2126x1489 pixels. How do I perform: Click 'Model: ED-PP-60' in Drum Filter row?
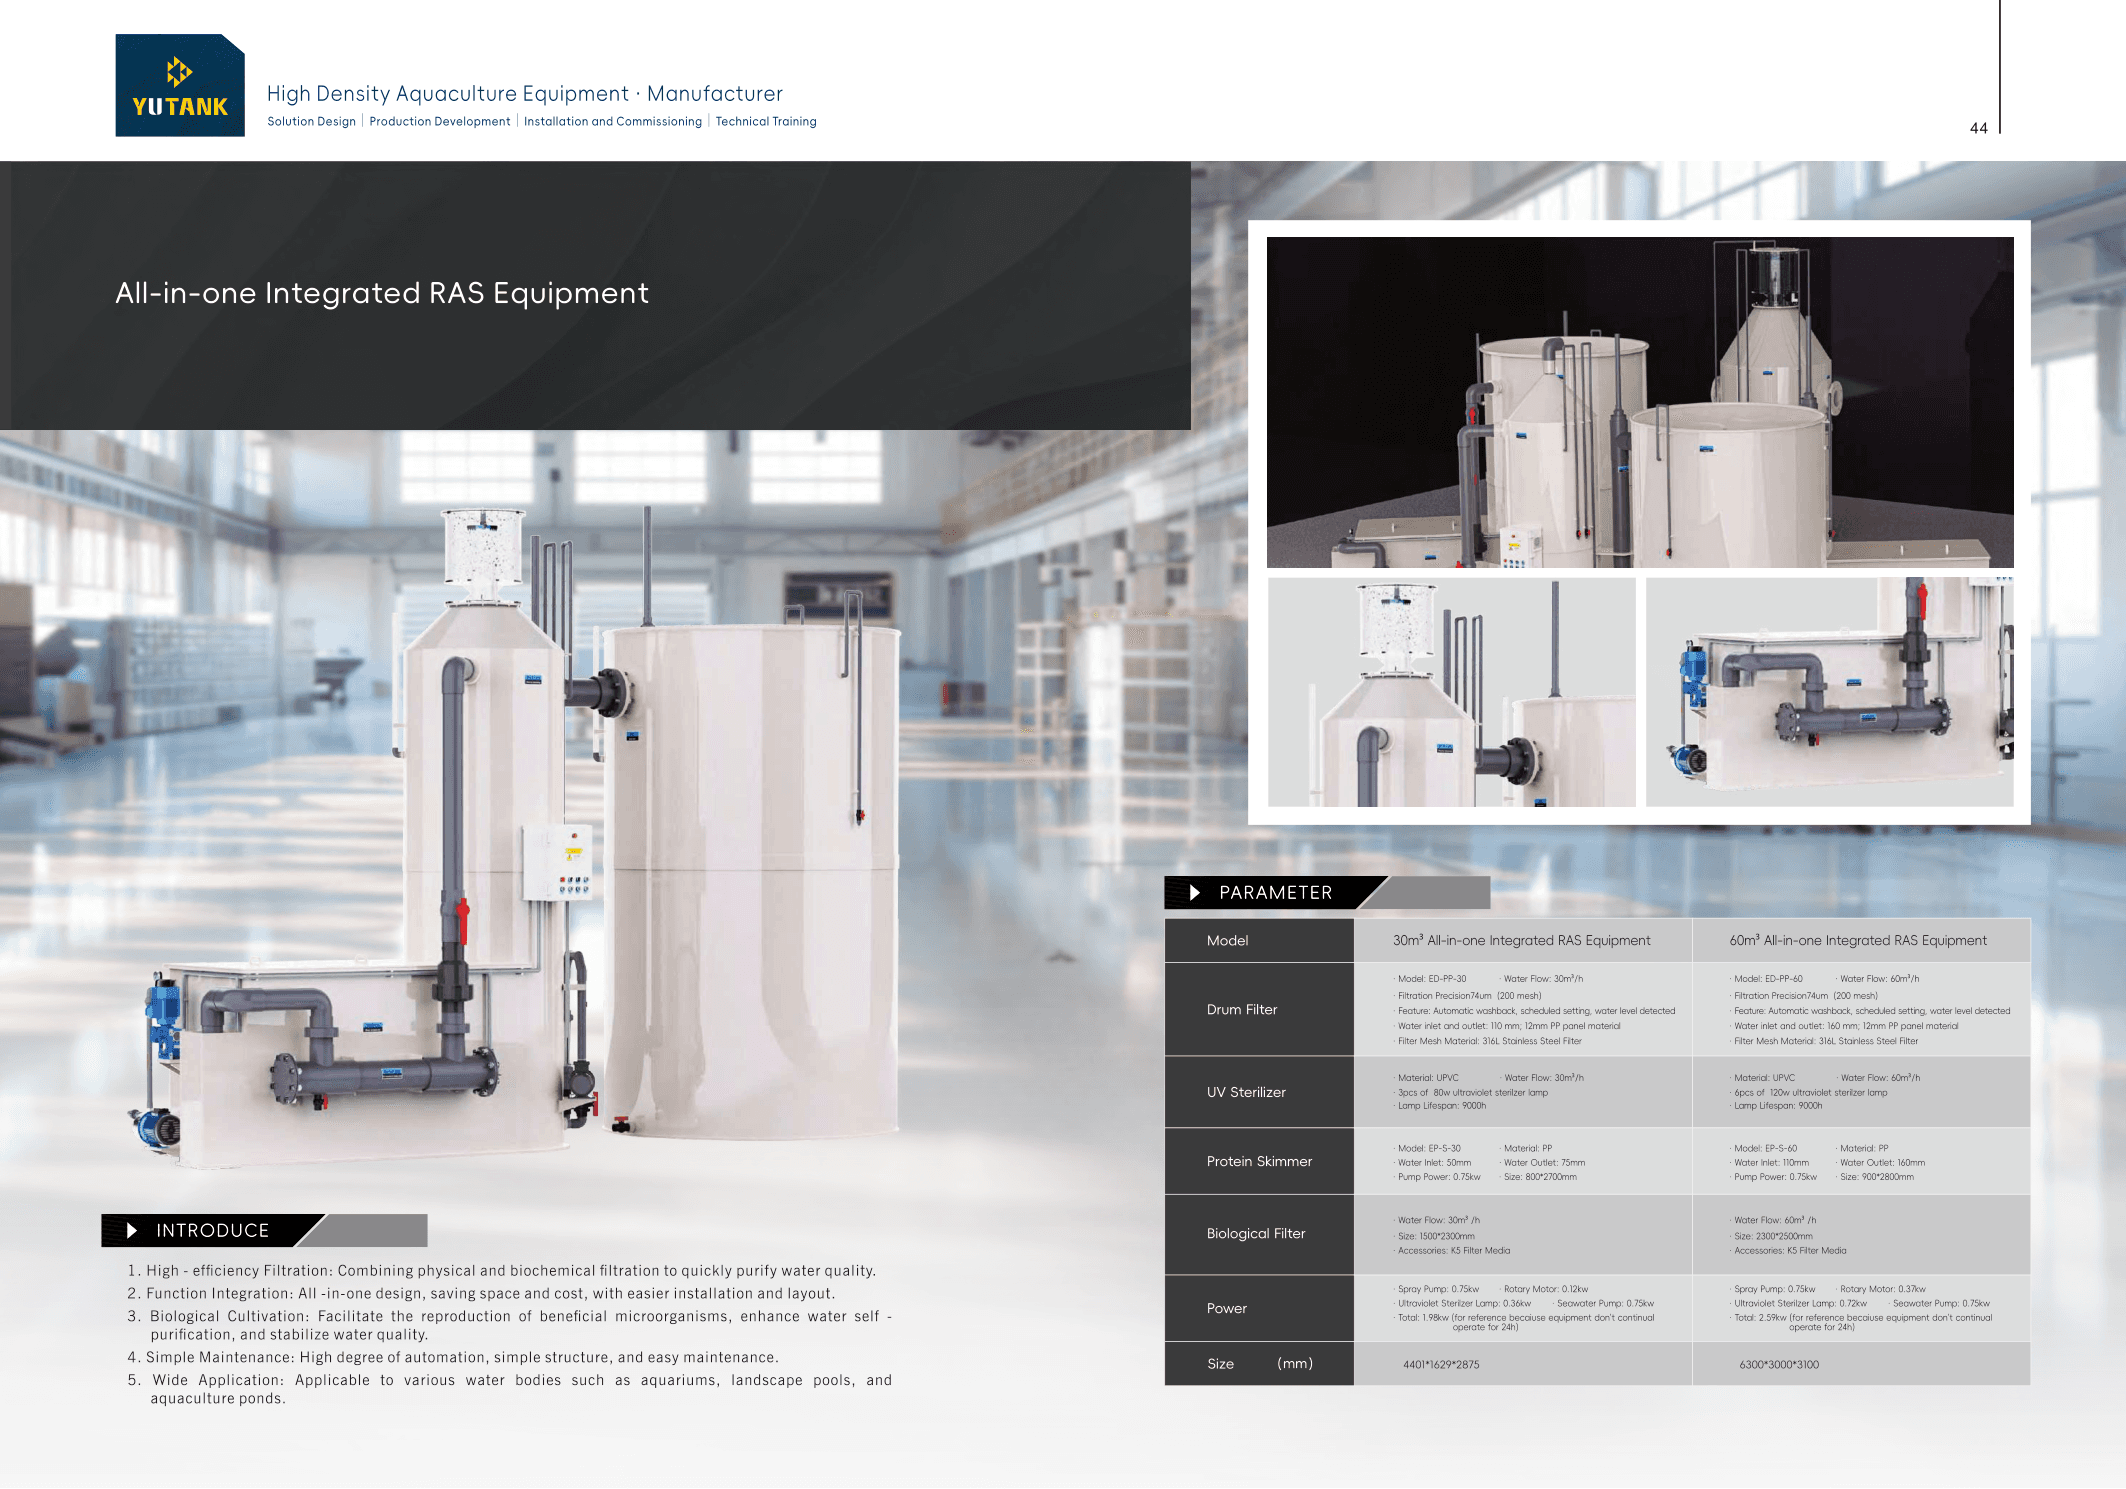click(1767, 979)
